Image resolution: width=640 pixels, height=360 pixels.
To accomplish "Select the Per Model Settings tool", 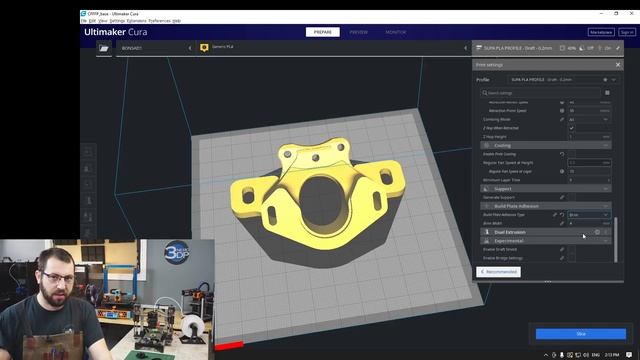I will point(88,216).
